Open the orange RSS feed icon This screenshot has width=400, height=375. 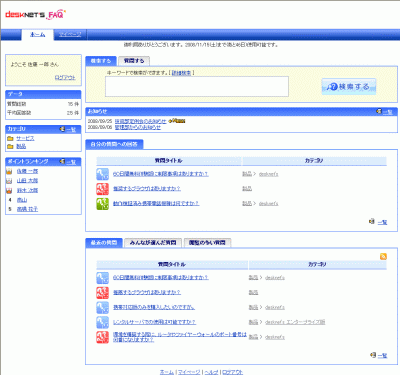pyautogui.click(x=383, y=256)
